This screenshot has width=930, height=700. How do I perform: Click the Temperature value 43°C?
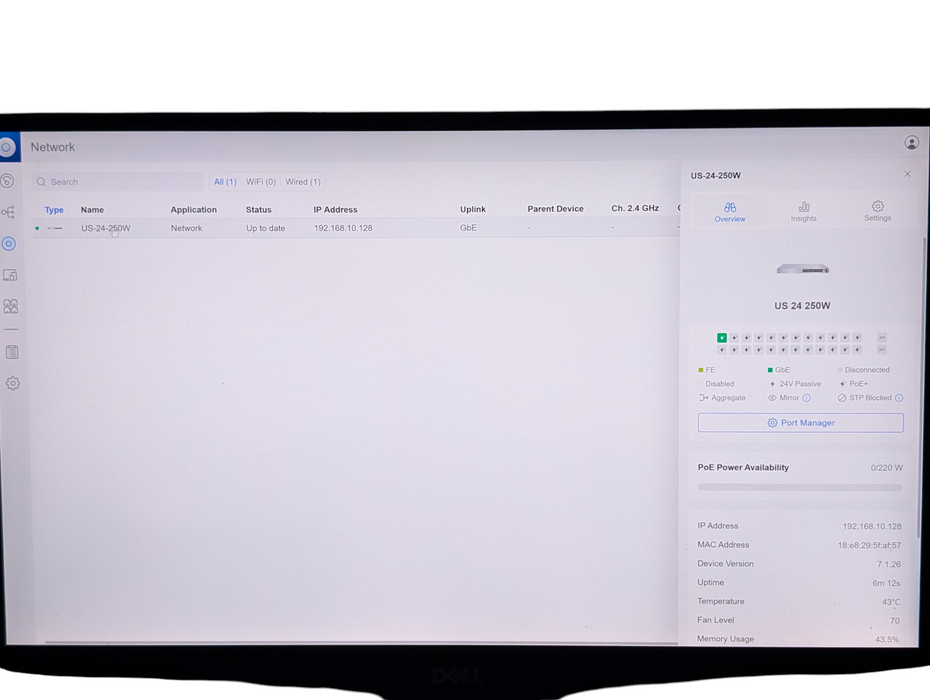[x=891, y=602]
